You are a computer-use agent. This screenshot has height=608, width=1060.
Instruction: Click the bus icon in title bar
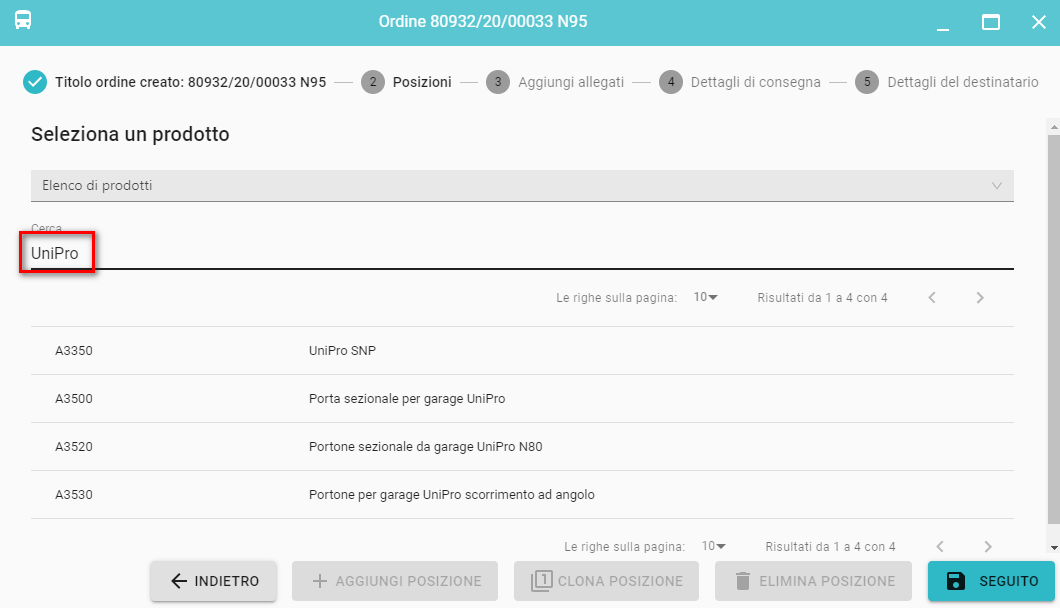pos(22,21)
